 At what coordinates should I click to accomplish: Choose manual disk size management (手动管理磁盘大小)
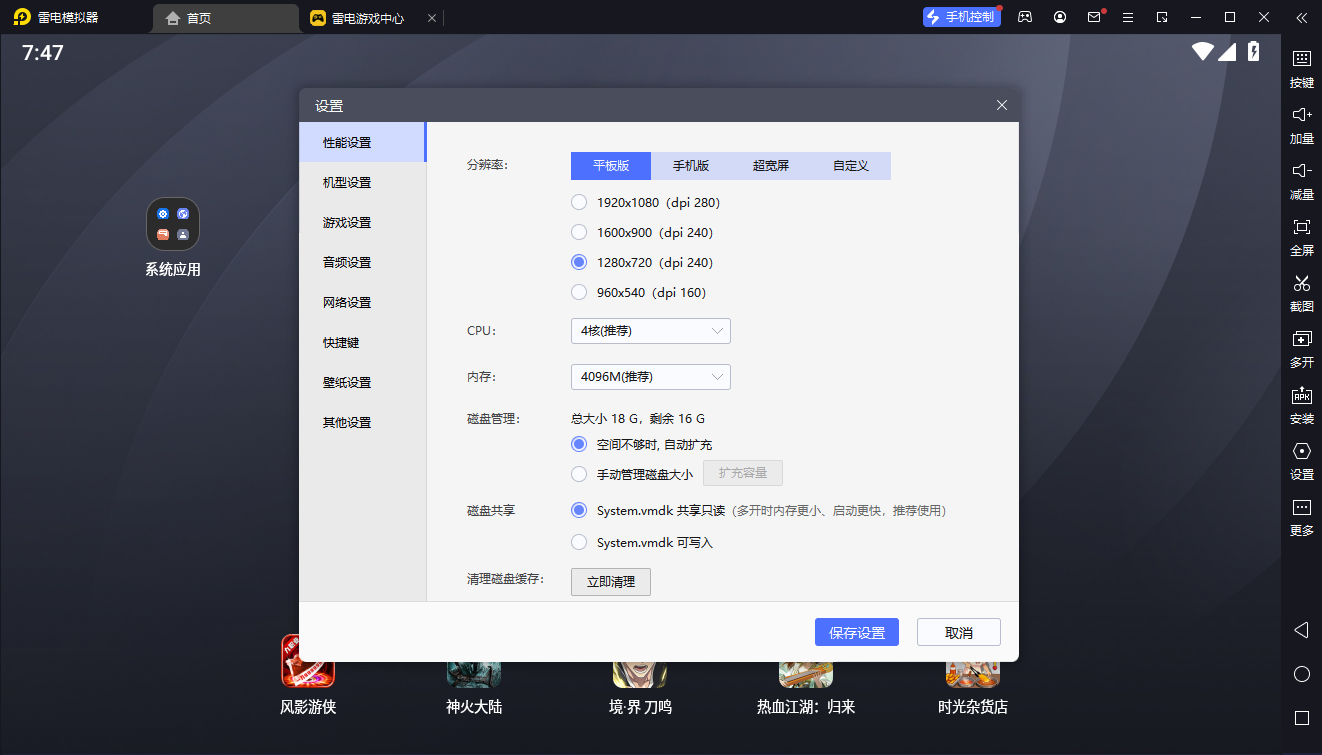(x=579, y=475)
